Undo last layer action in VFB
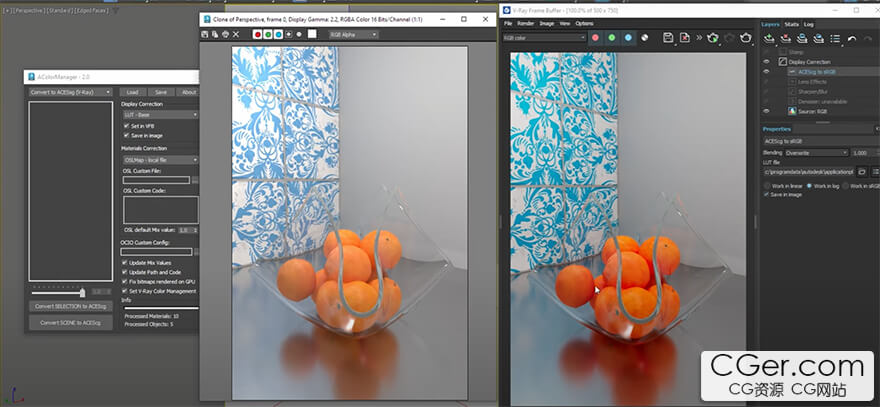The height and width of the screenshot is (407, 880). (x=852, y=38)
